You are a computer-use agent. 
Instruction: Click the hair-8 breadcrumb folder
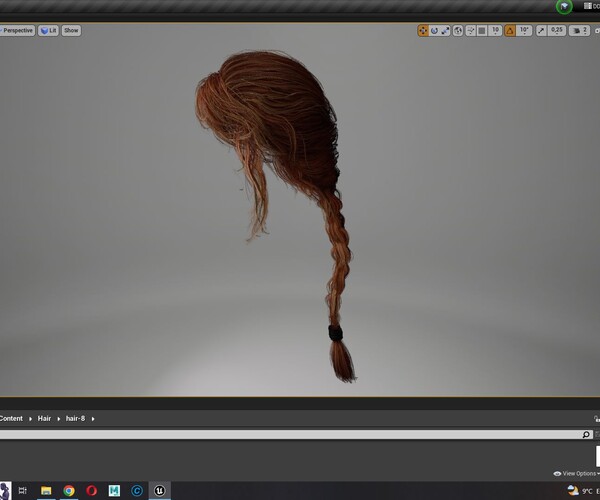(75, 419)
